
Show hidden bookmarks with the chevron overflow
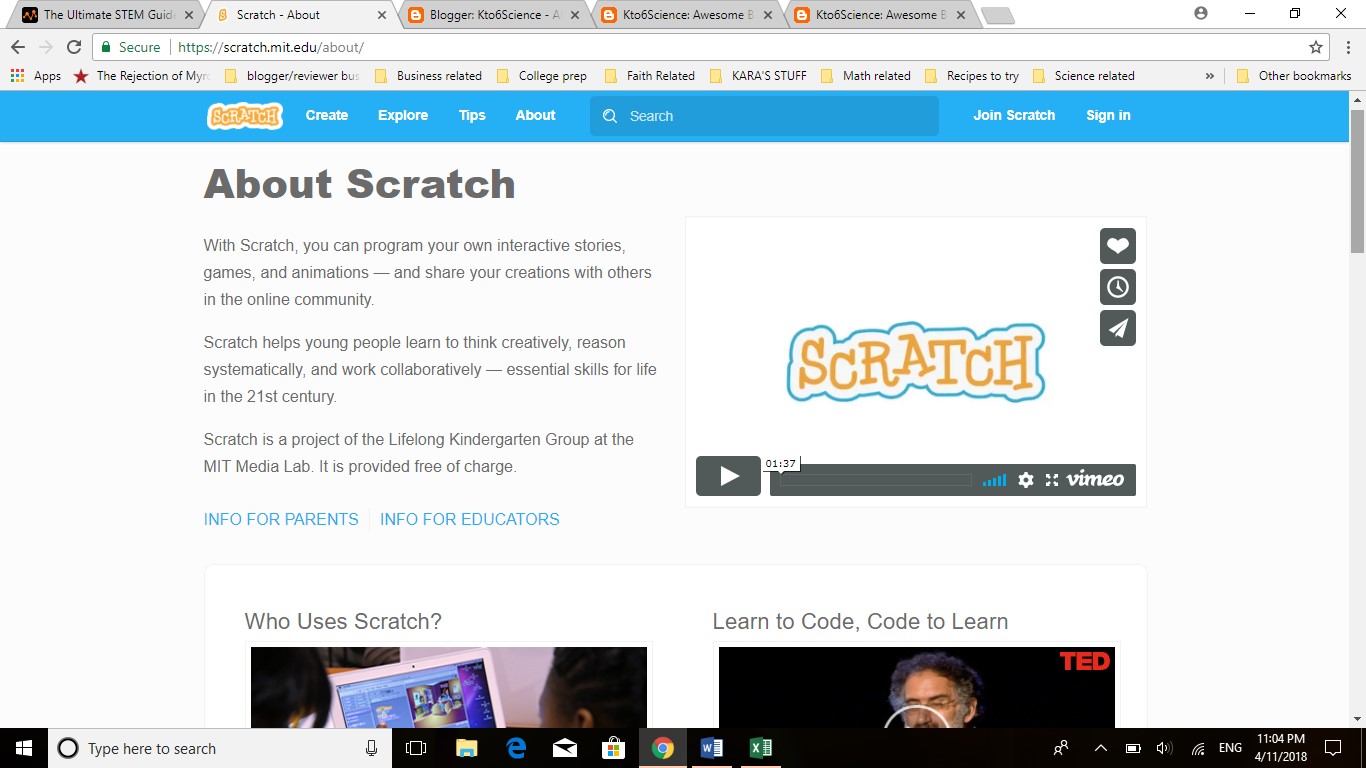coord(1209,75)
